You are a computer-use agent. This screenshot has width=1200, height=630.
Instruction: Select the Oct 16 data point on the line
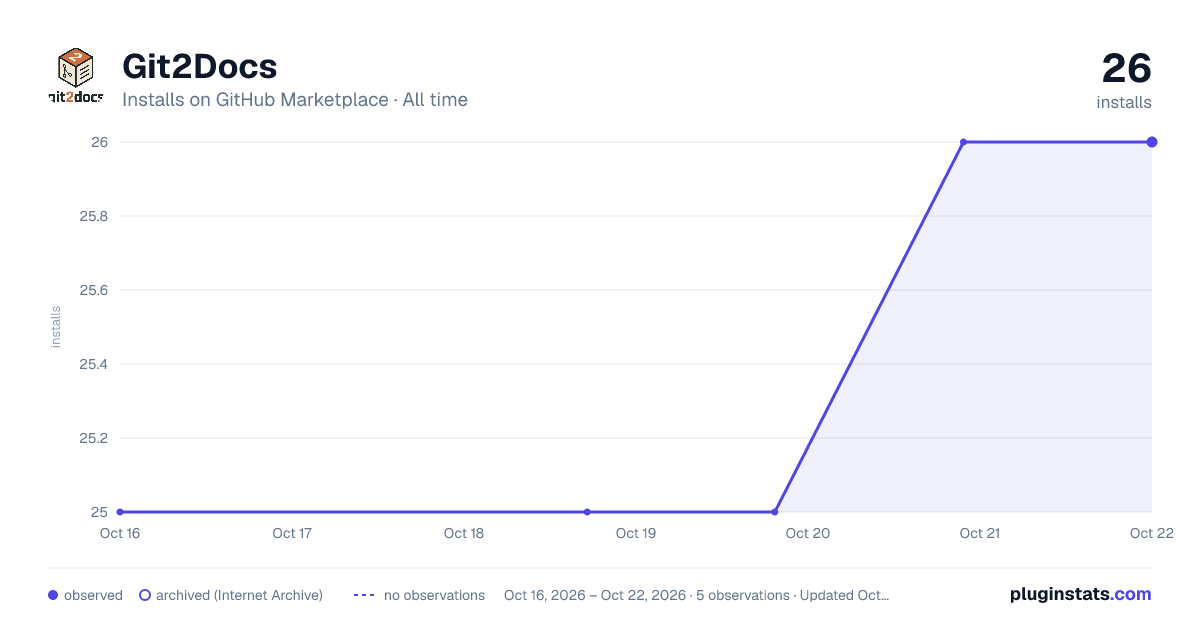point(120,512)
